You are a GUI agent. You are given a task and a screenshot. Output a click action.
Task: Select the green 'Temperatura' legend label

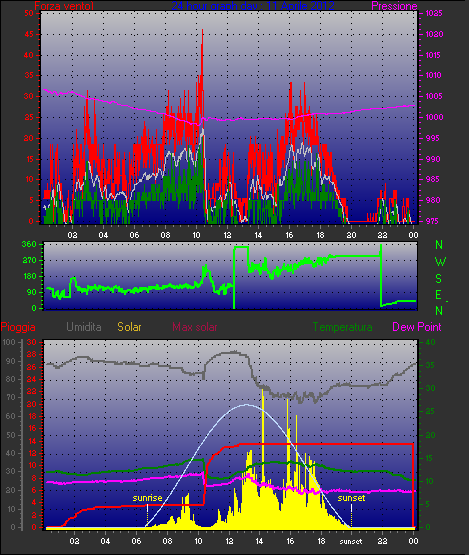(x=342, y=327)
